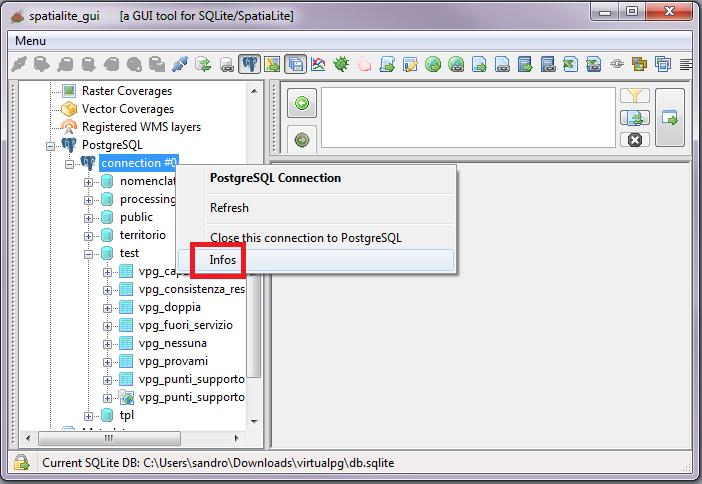Click the blue plug disconnect icon in toolbar

[x=180, y=64]
